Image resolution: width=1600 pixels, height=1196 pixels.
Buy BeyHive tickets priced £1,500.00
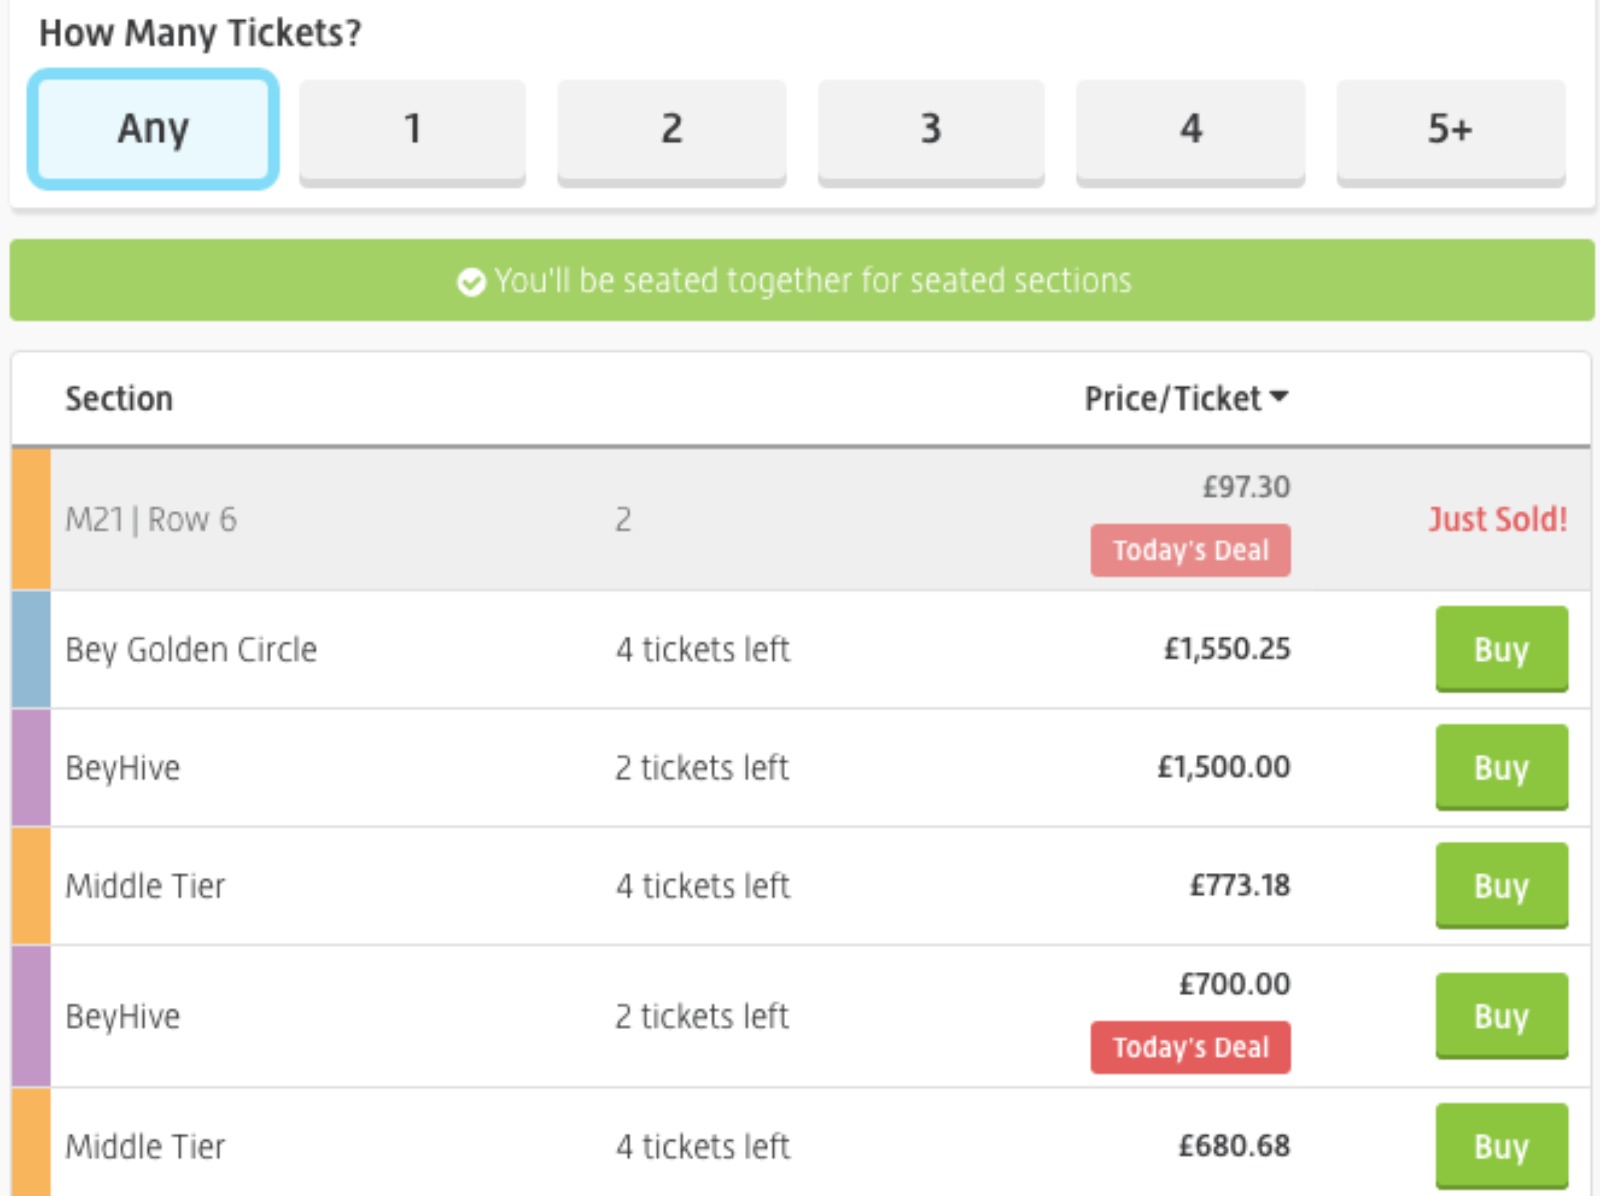1501,766
